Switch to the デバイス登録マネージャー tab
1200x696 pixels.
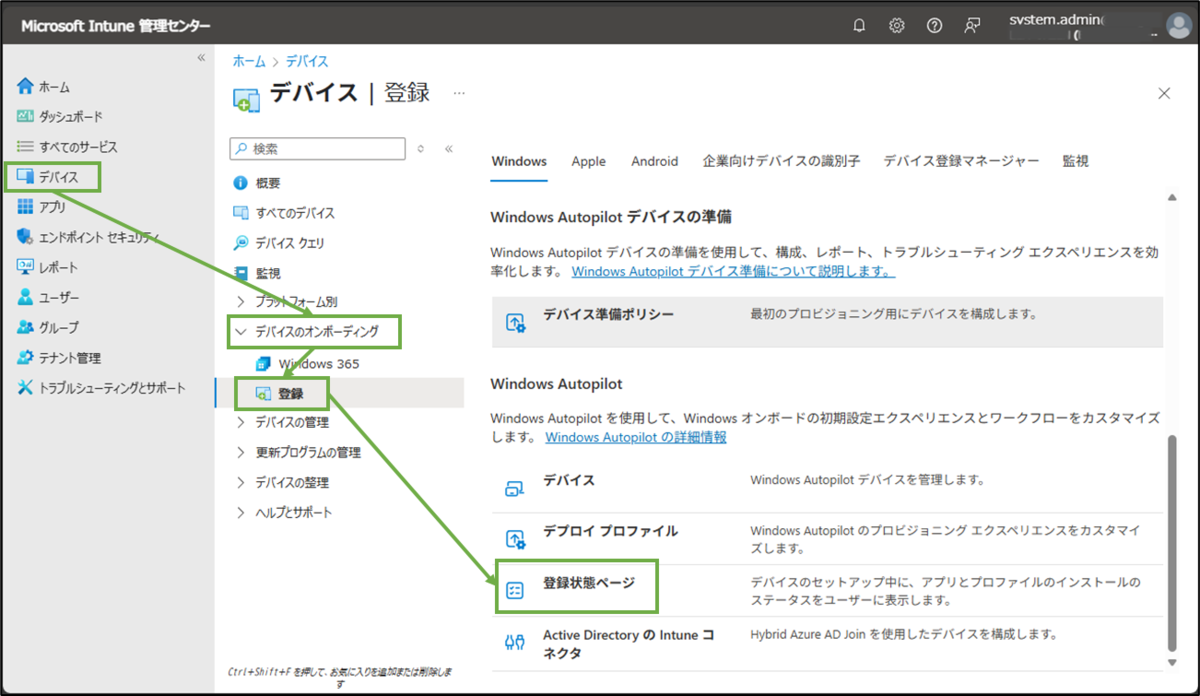(x=961, y=161)
